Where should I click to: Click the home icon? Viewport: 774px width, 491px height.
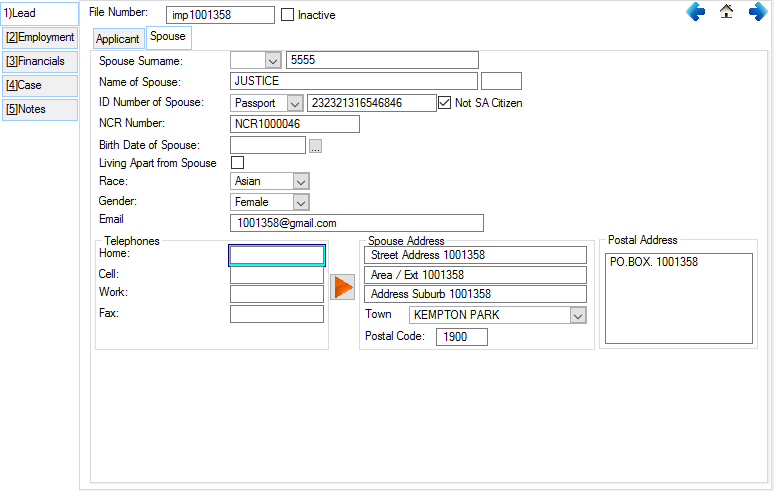point(727,12)
